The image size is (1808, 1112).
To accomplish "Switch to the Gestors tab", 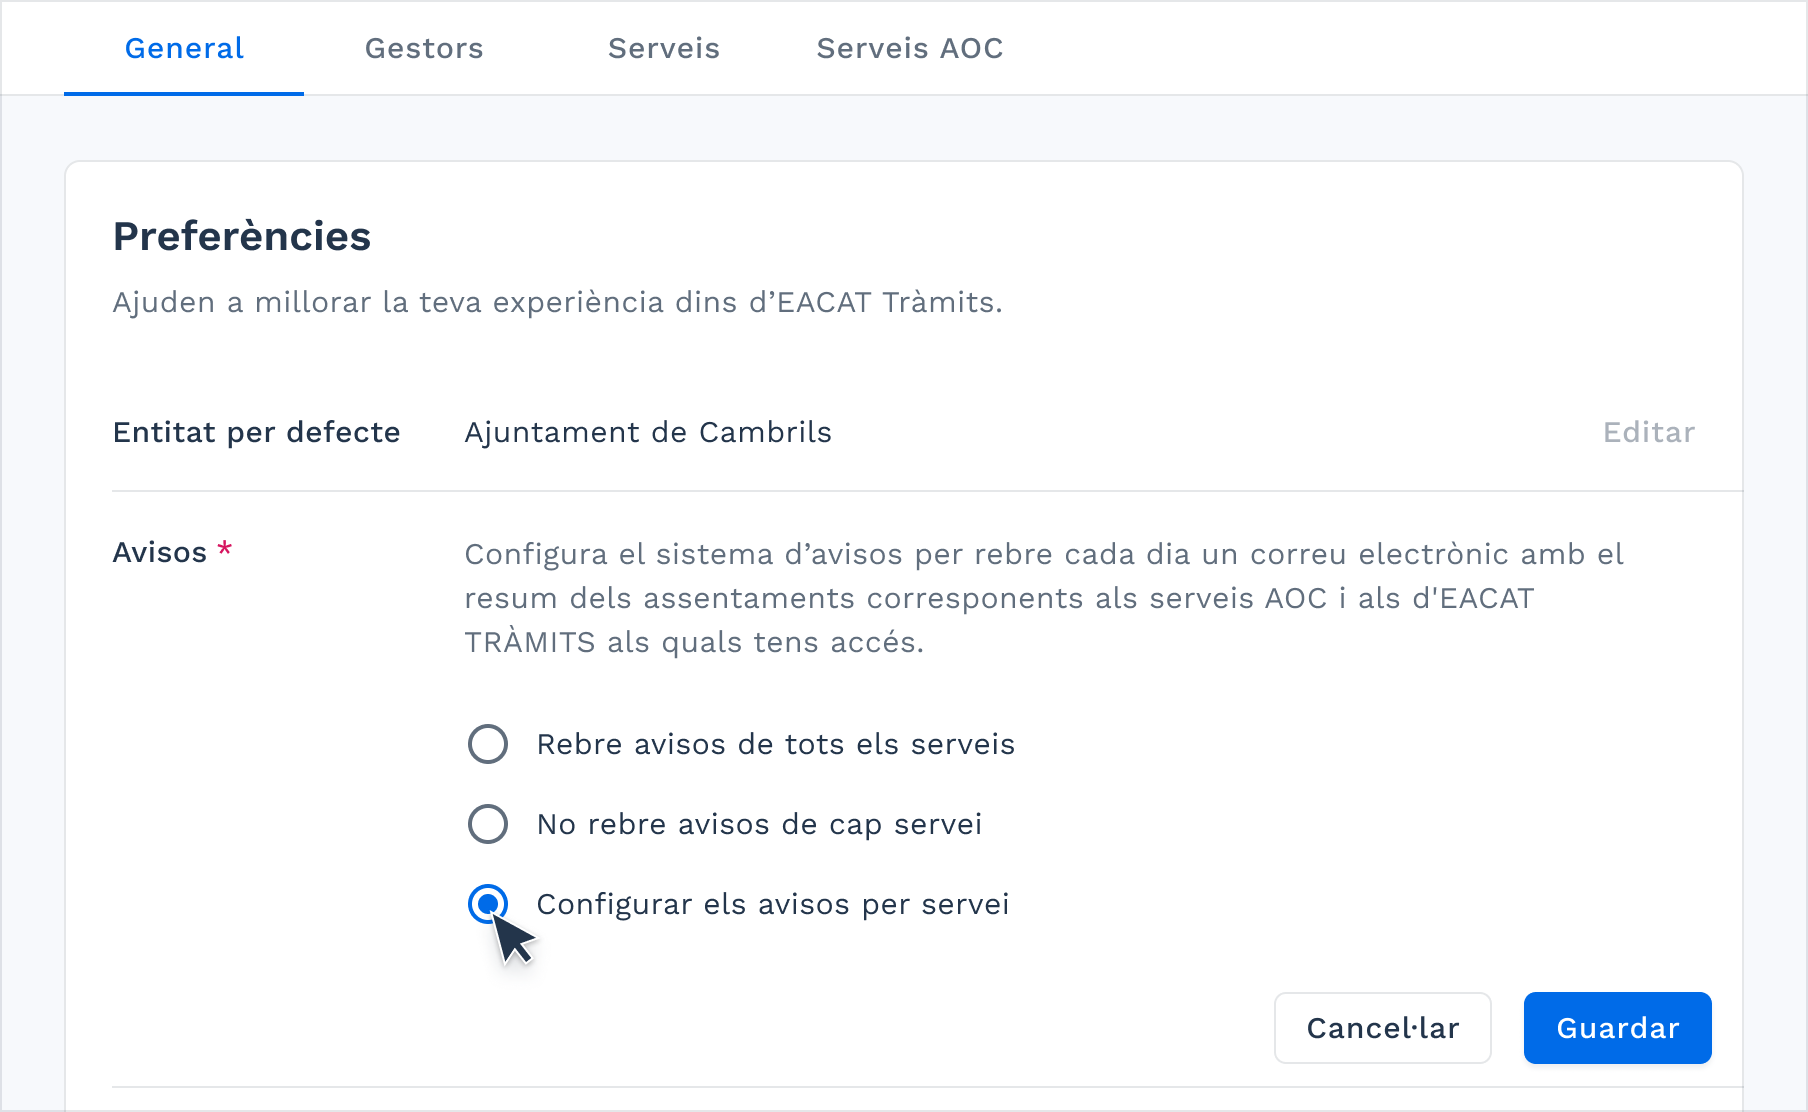I will coord(423,47).
